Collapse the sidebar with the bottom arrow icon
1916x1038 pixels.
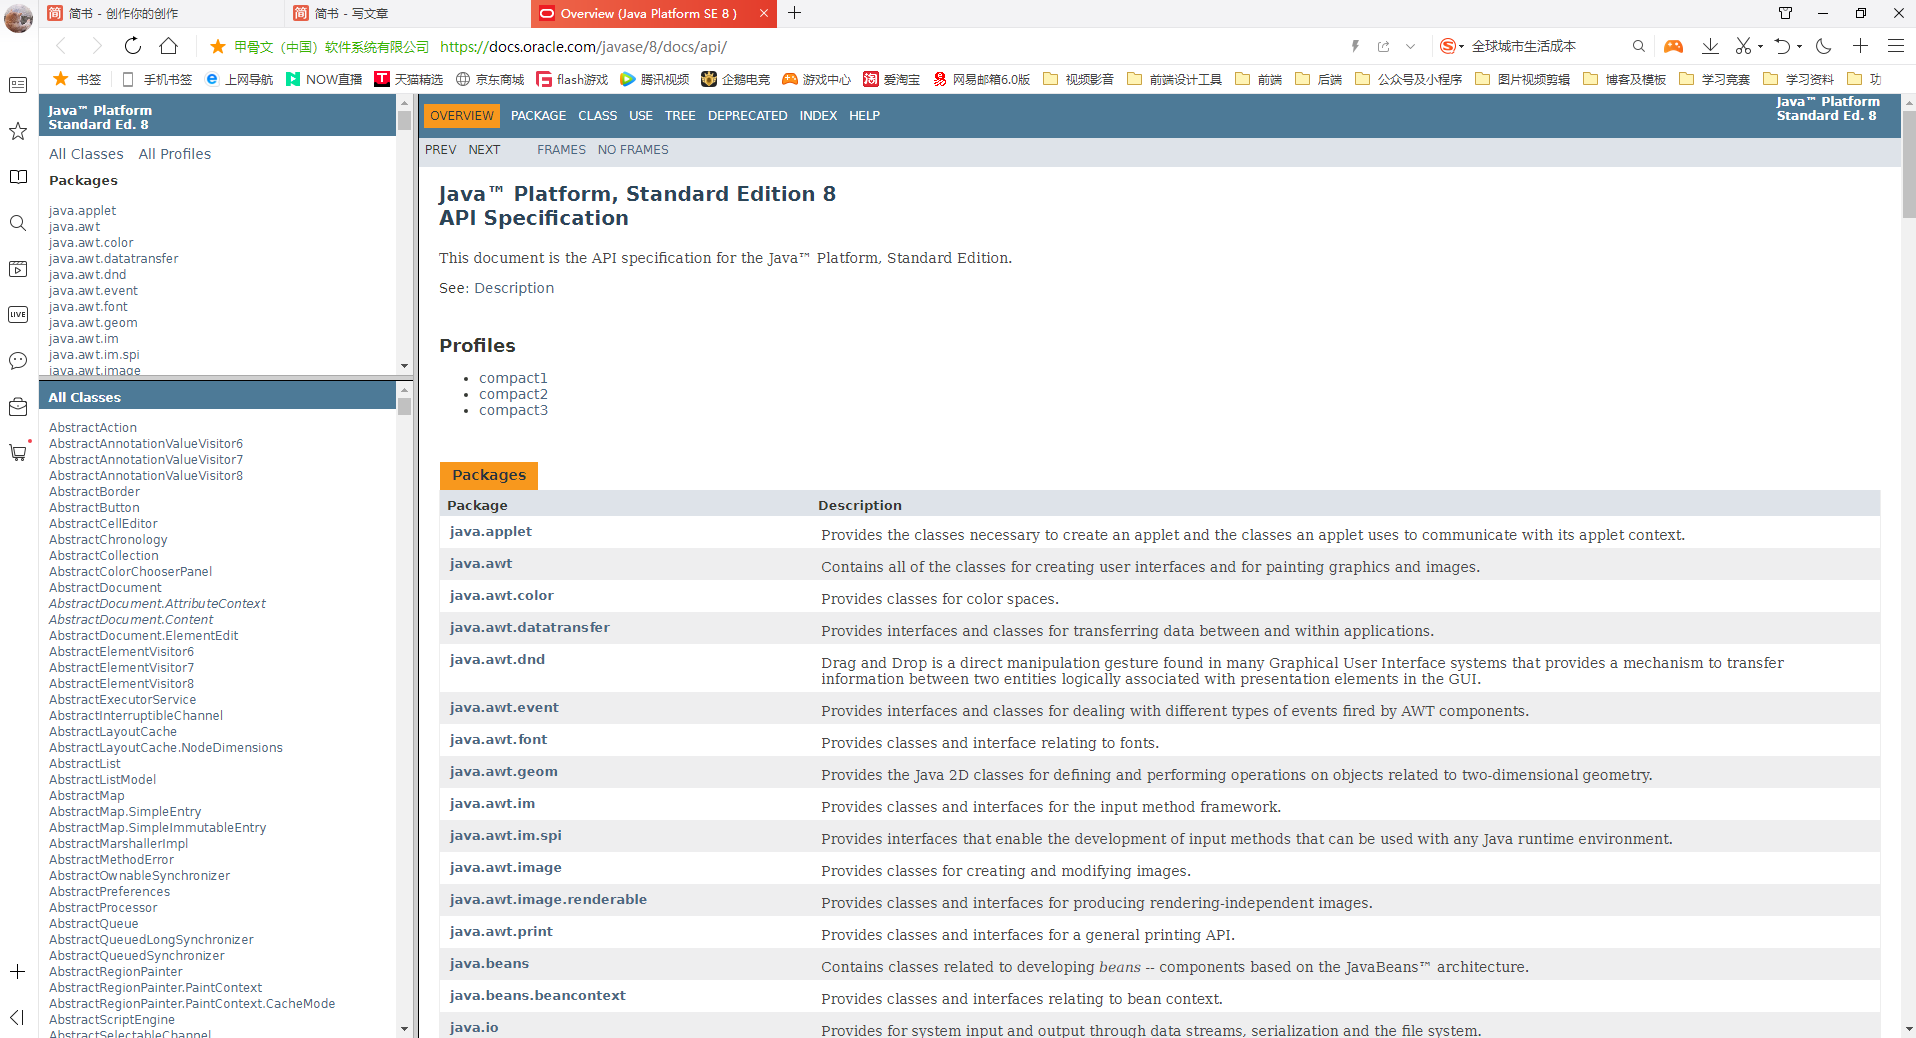coord(17,1017)
